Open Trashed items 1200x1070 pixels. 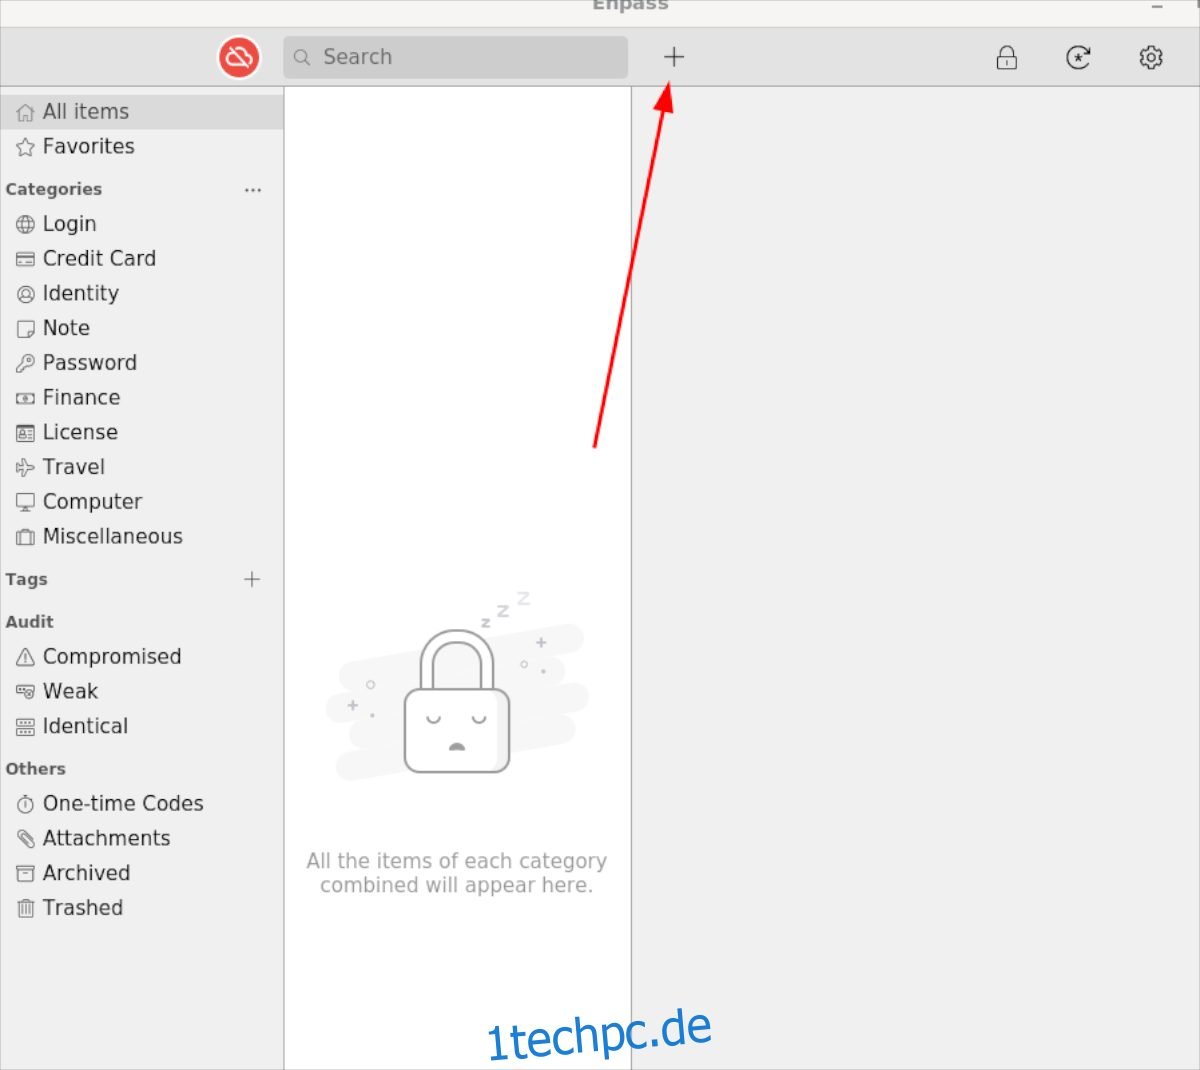(x=142, y=908)
